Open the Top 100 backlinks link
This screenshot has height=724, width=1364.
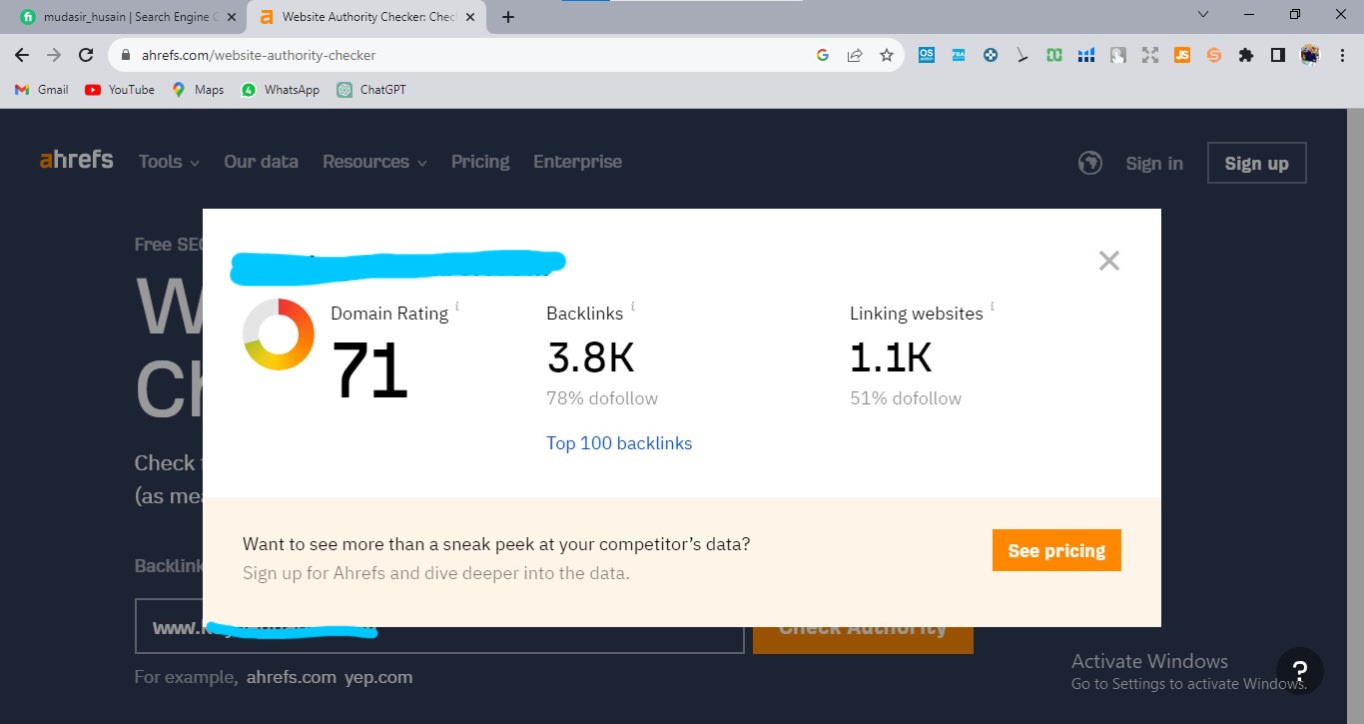pos(618,443)
